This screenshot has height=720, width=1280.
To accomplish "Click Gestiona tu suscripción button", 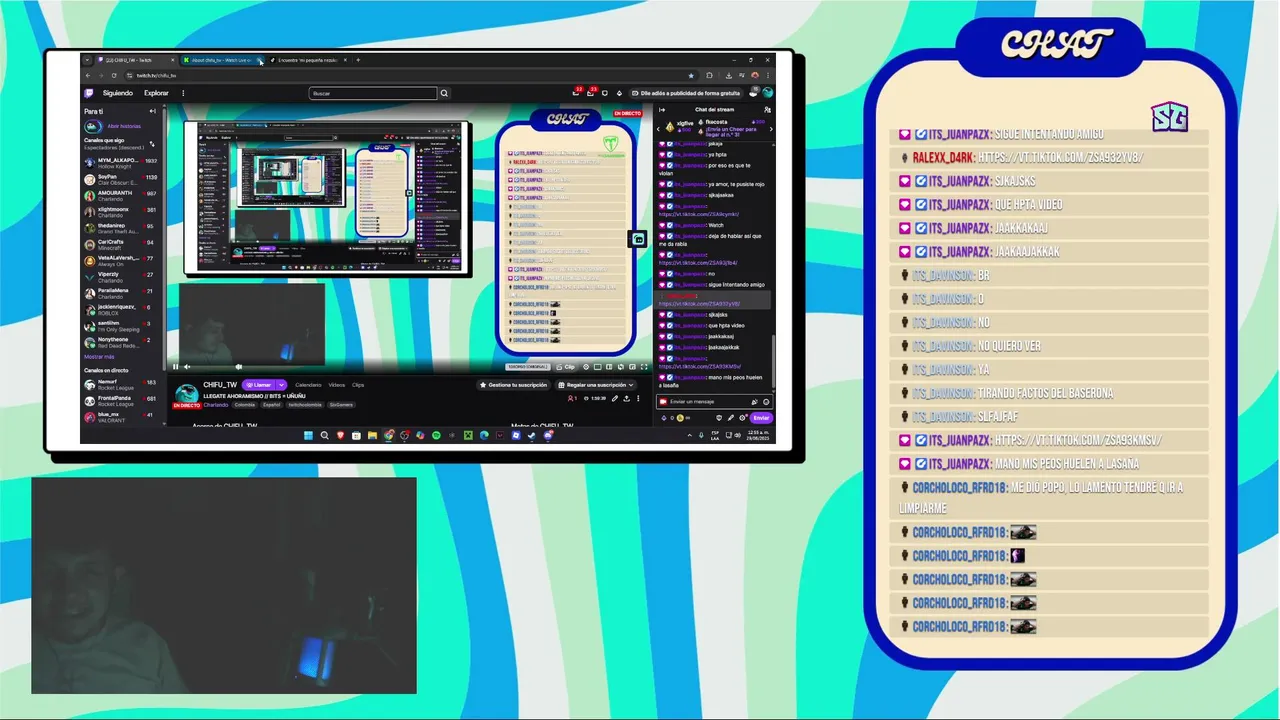I will 514,385.
